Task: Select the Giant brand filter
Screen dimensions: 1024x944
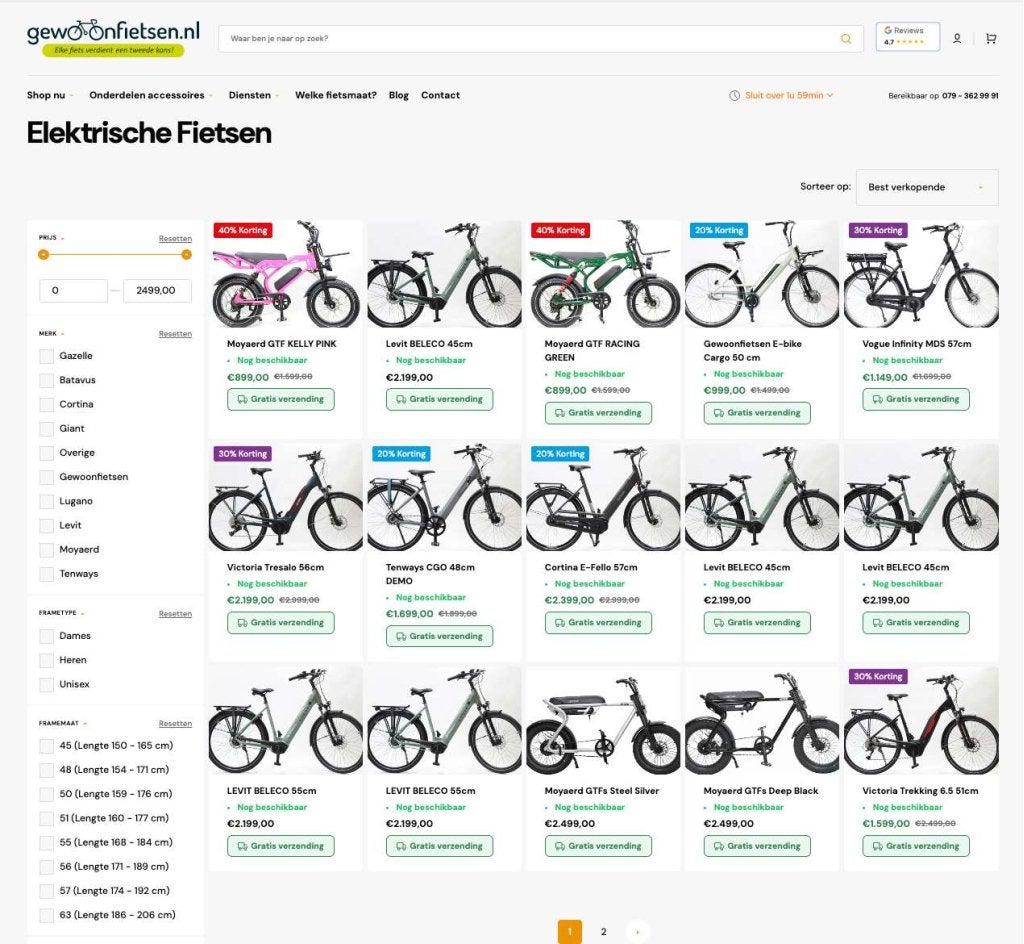Action: (x=46, y=429)
